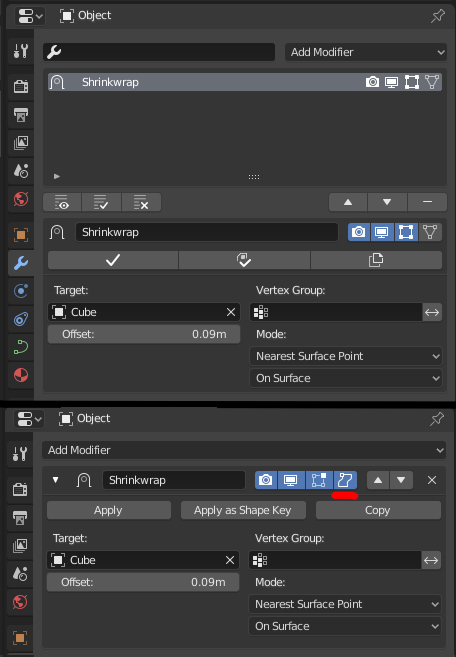Toggle edit mode display in Shrinkwrap list row
Viewport: 456px width, 657px height.
(412, 82)
